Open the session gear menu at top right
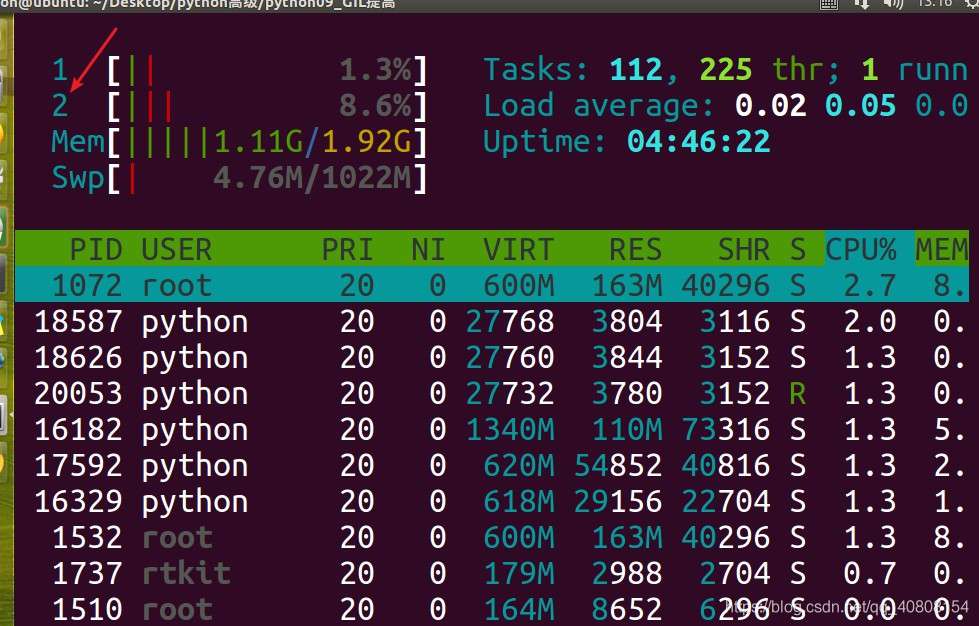 [x=970, y=5]
